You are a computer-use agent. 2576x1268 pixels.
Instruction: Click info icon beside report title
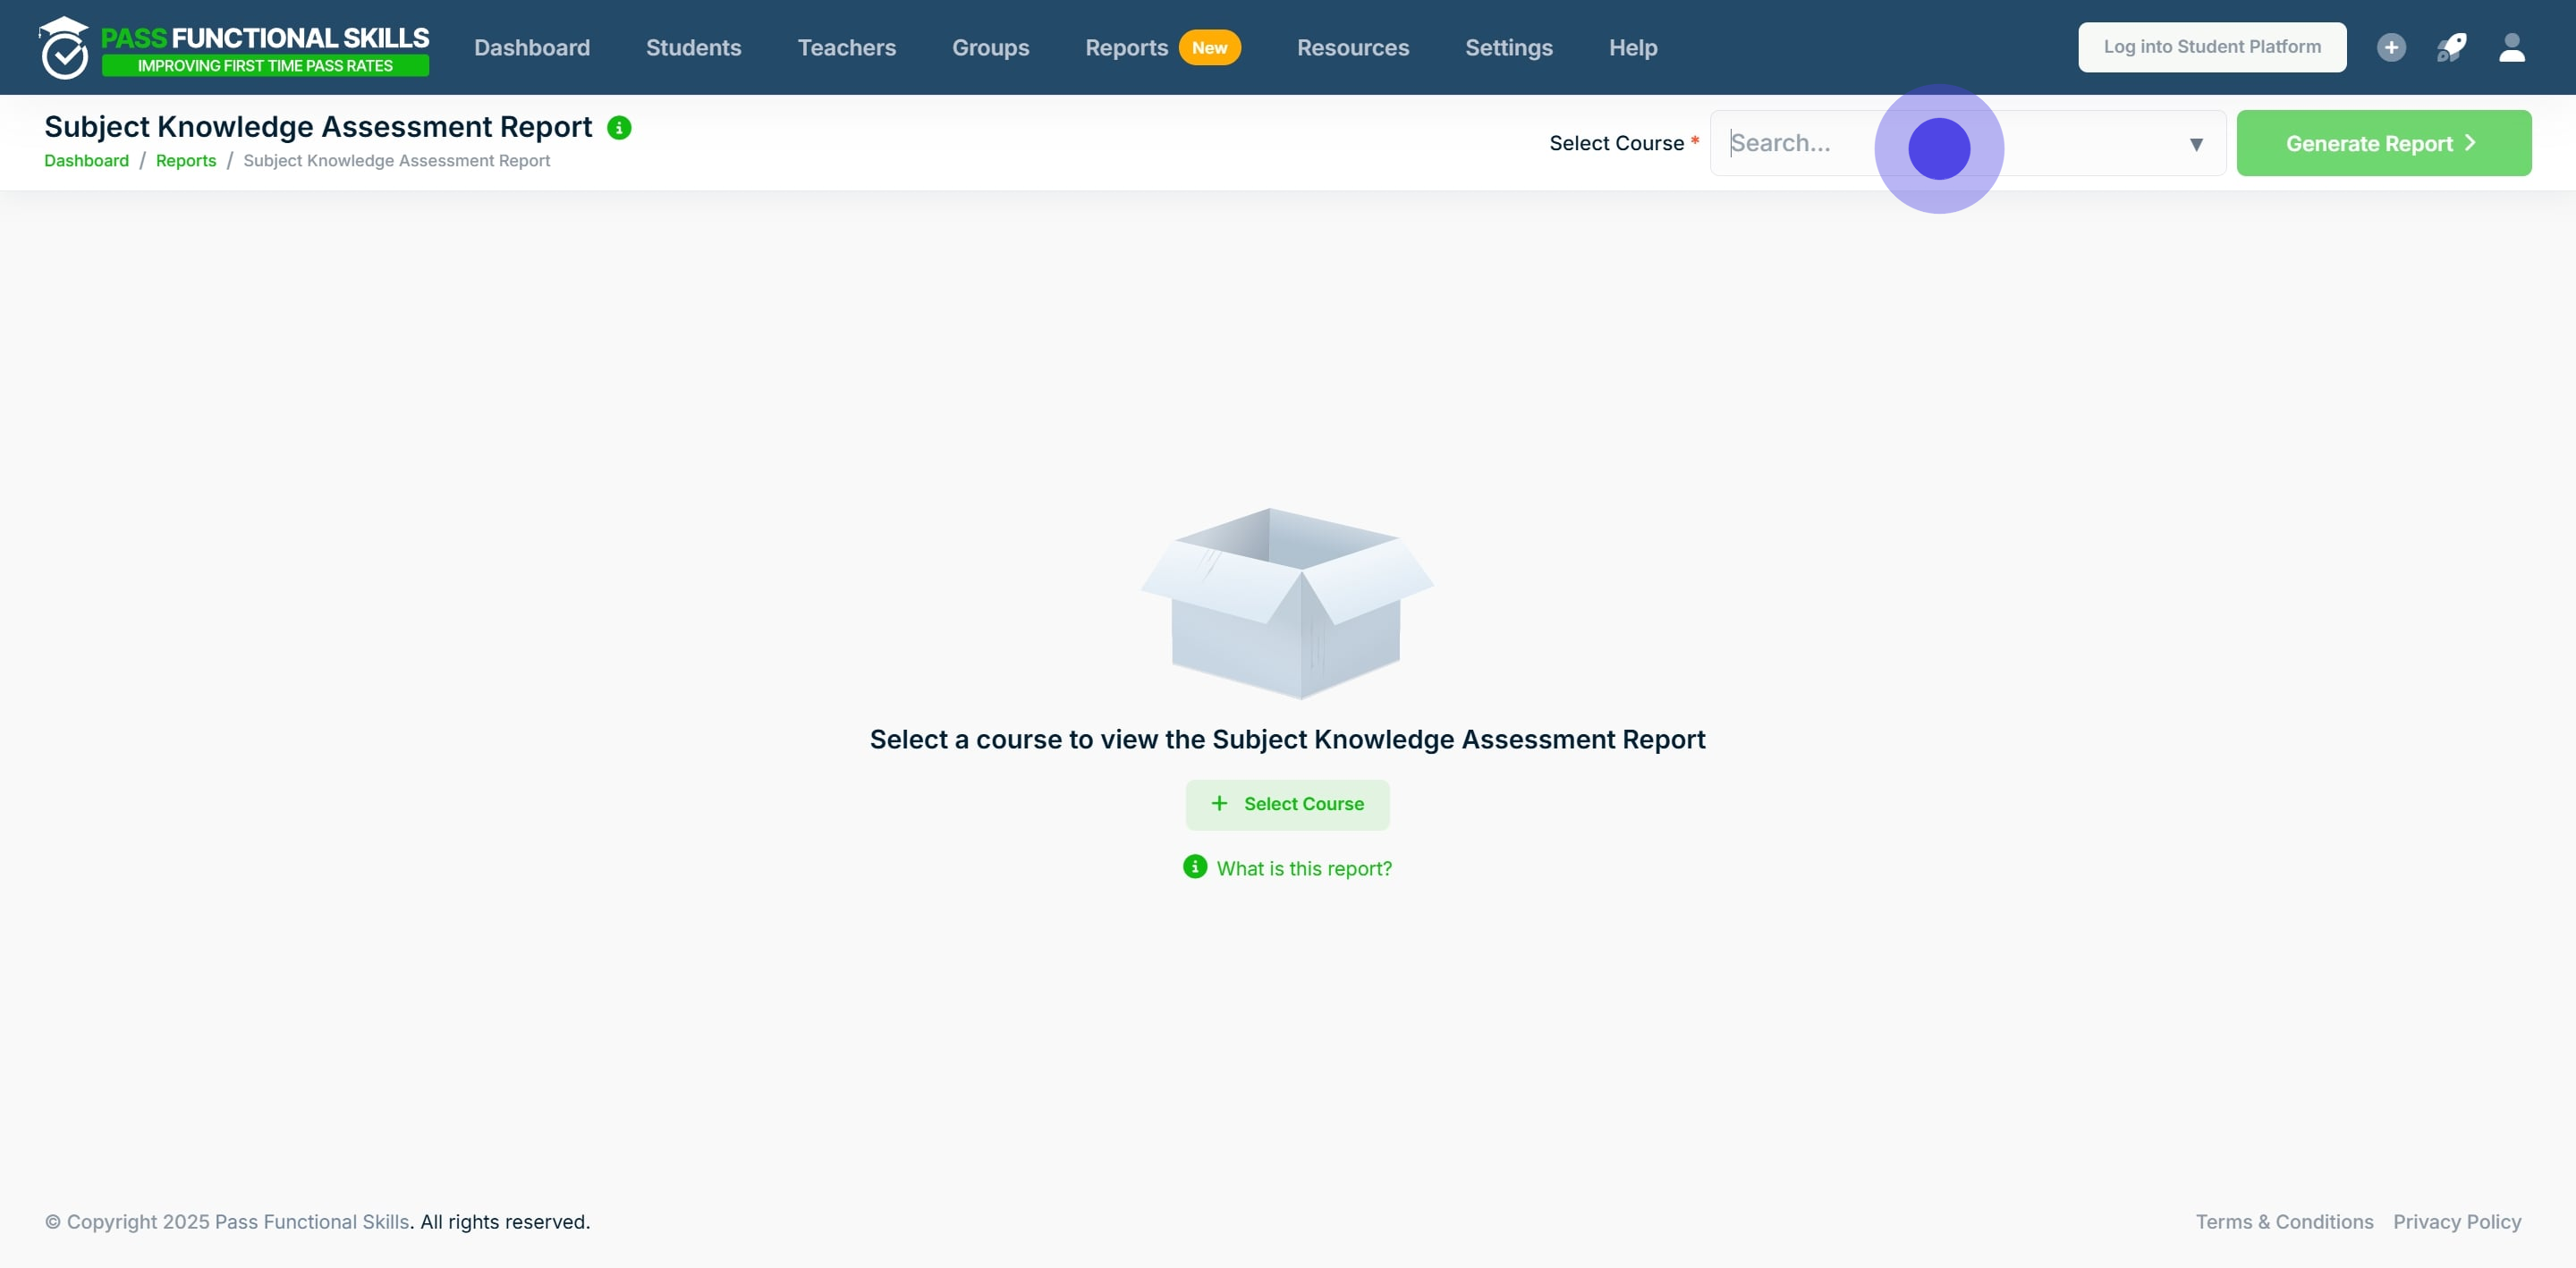619,128
